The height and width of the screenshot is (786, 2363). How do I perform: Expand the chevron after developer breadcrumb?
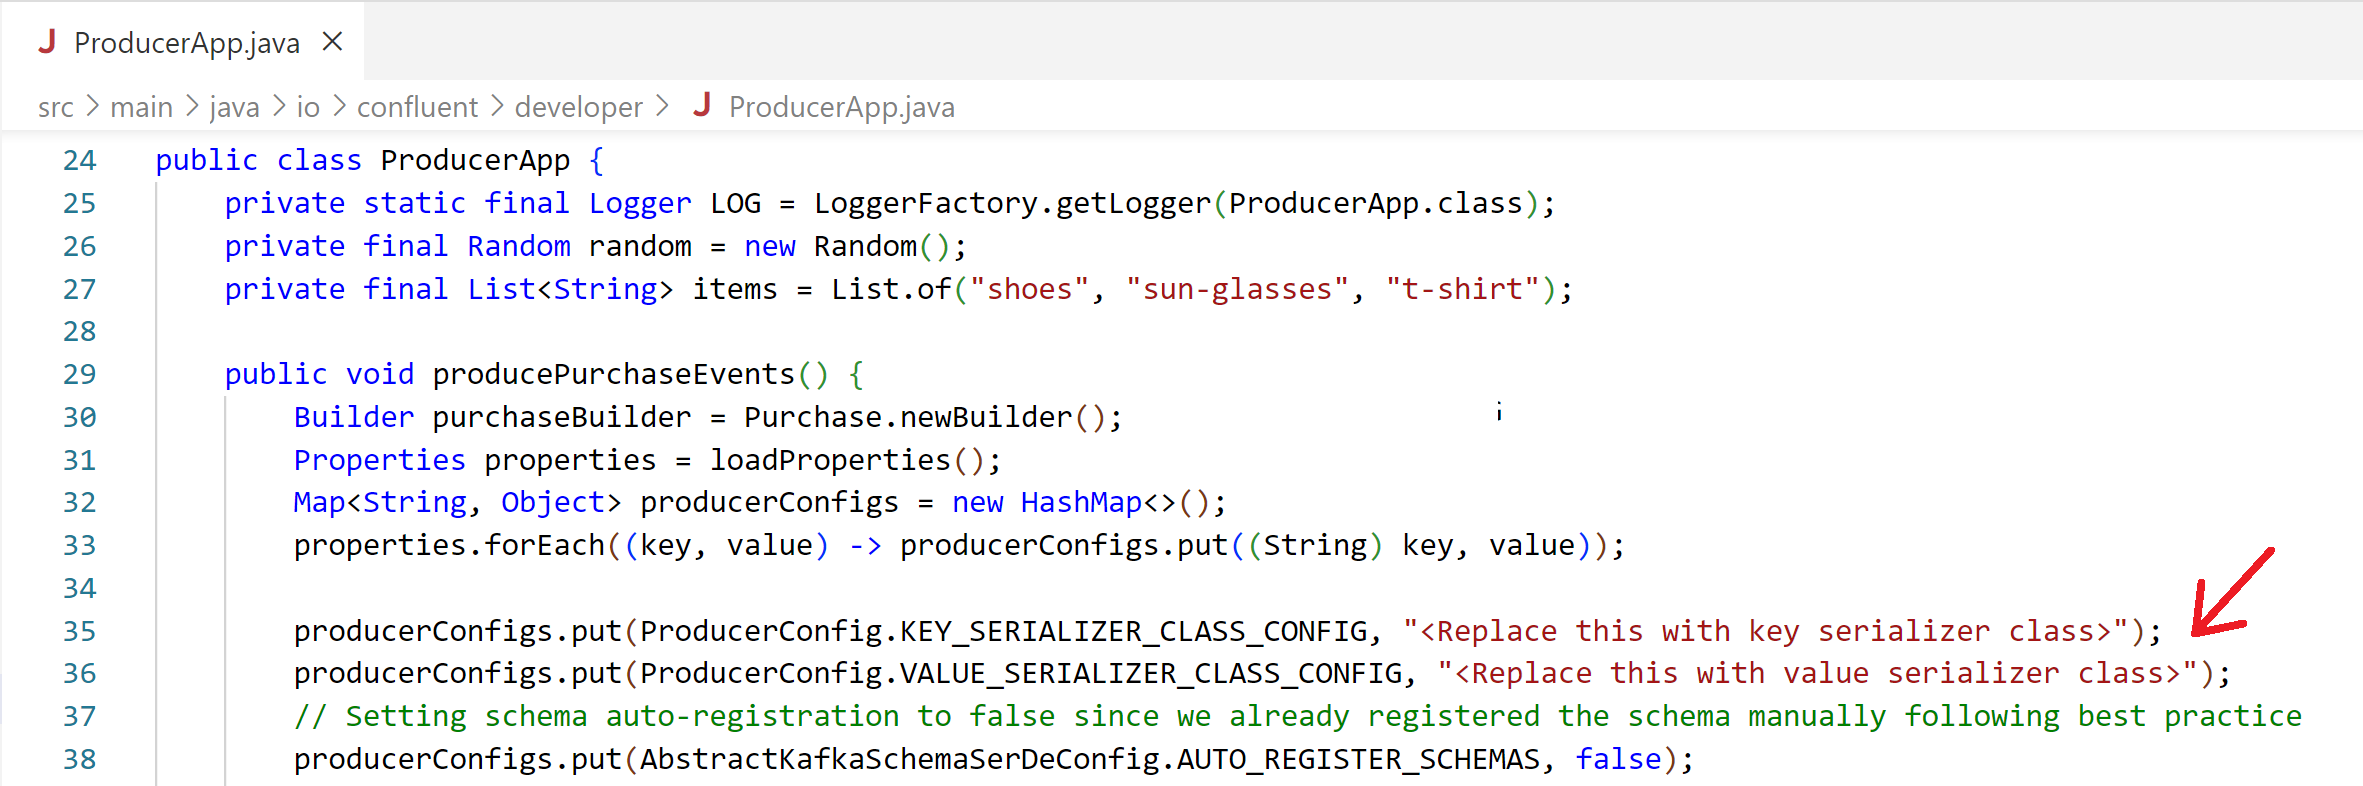662,106
